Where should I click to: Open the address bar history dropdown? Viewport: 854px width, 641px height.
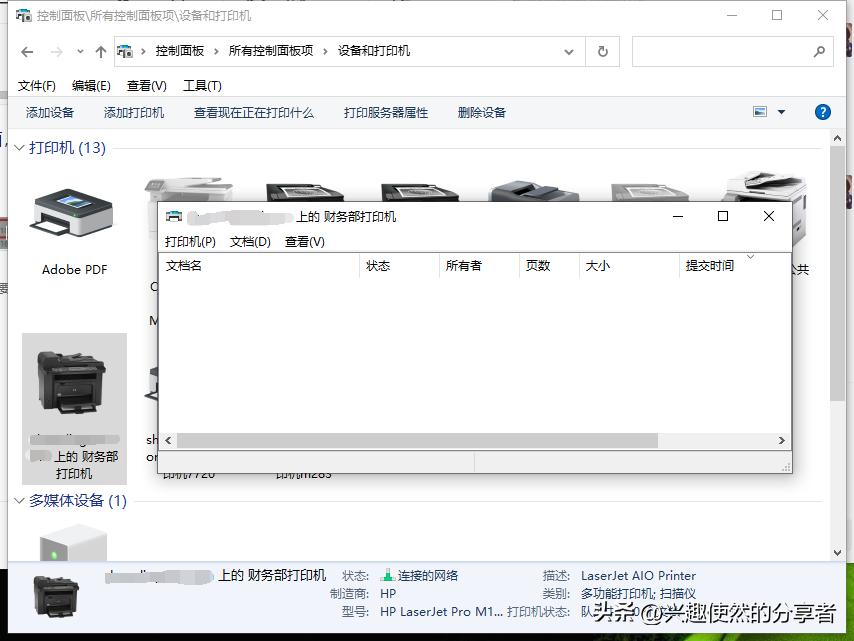(x=567, y=50)
